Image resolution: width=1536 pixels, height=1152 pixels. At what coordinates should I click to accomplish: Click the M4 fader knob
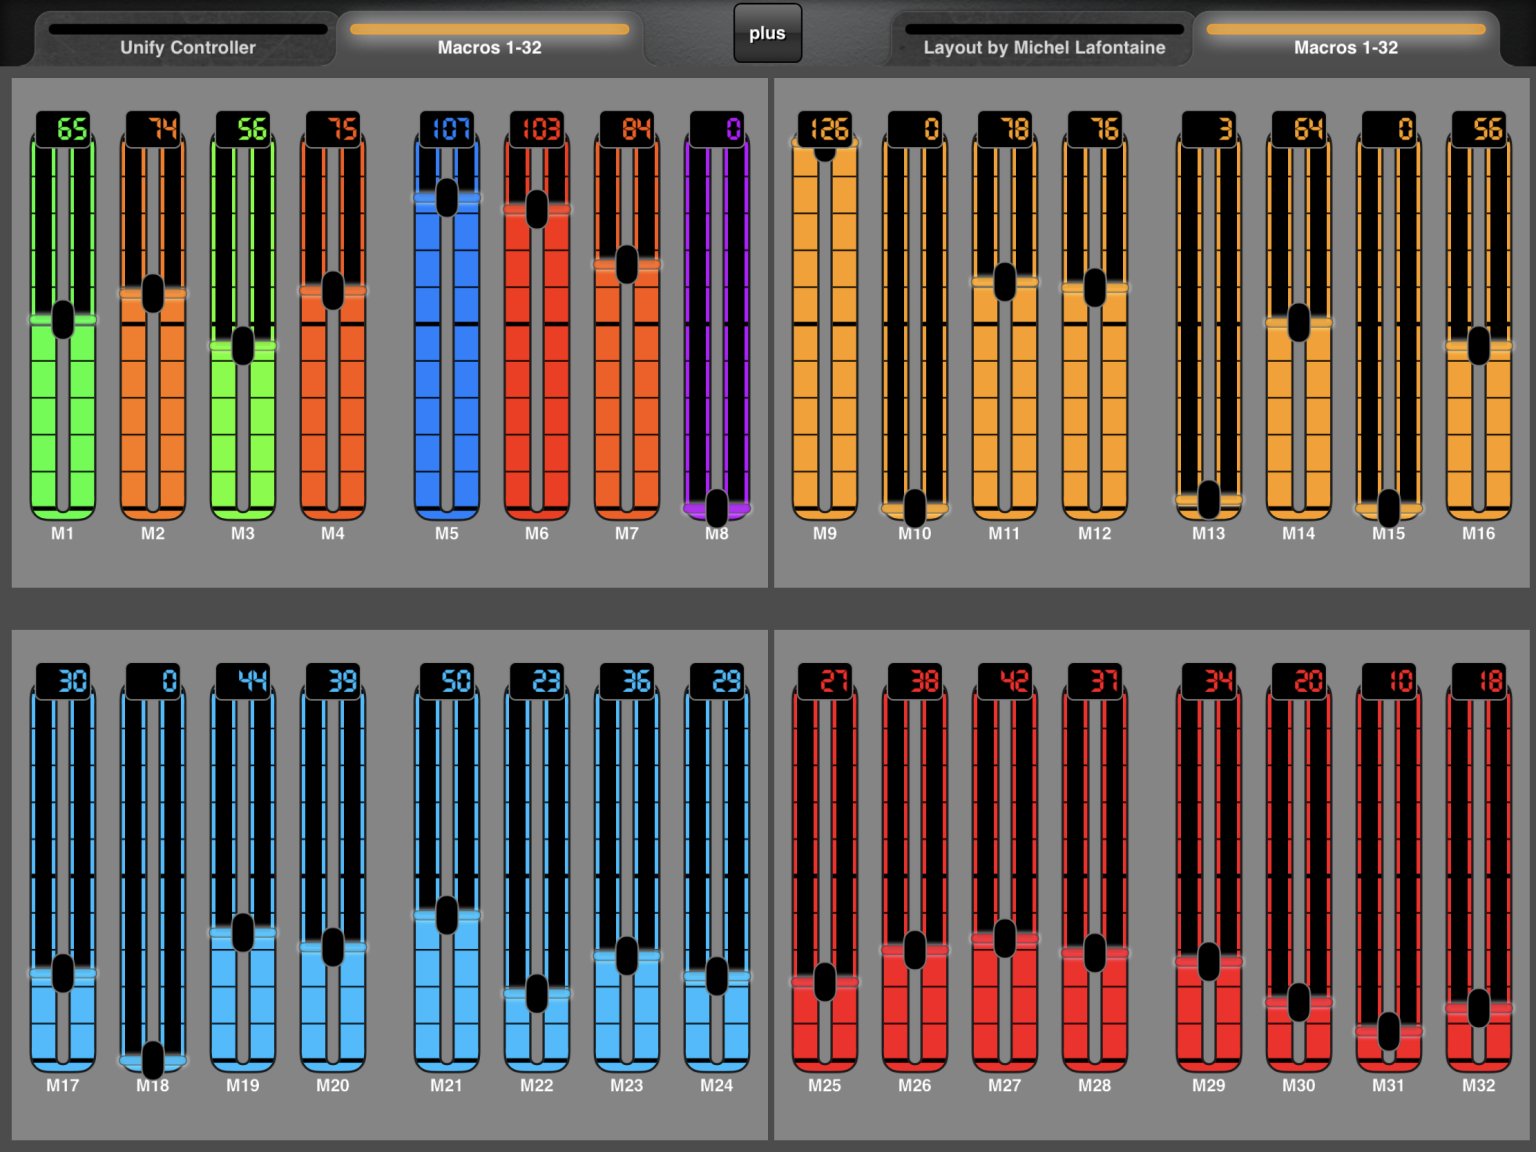(x=333, y=290)
